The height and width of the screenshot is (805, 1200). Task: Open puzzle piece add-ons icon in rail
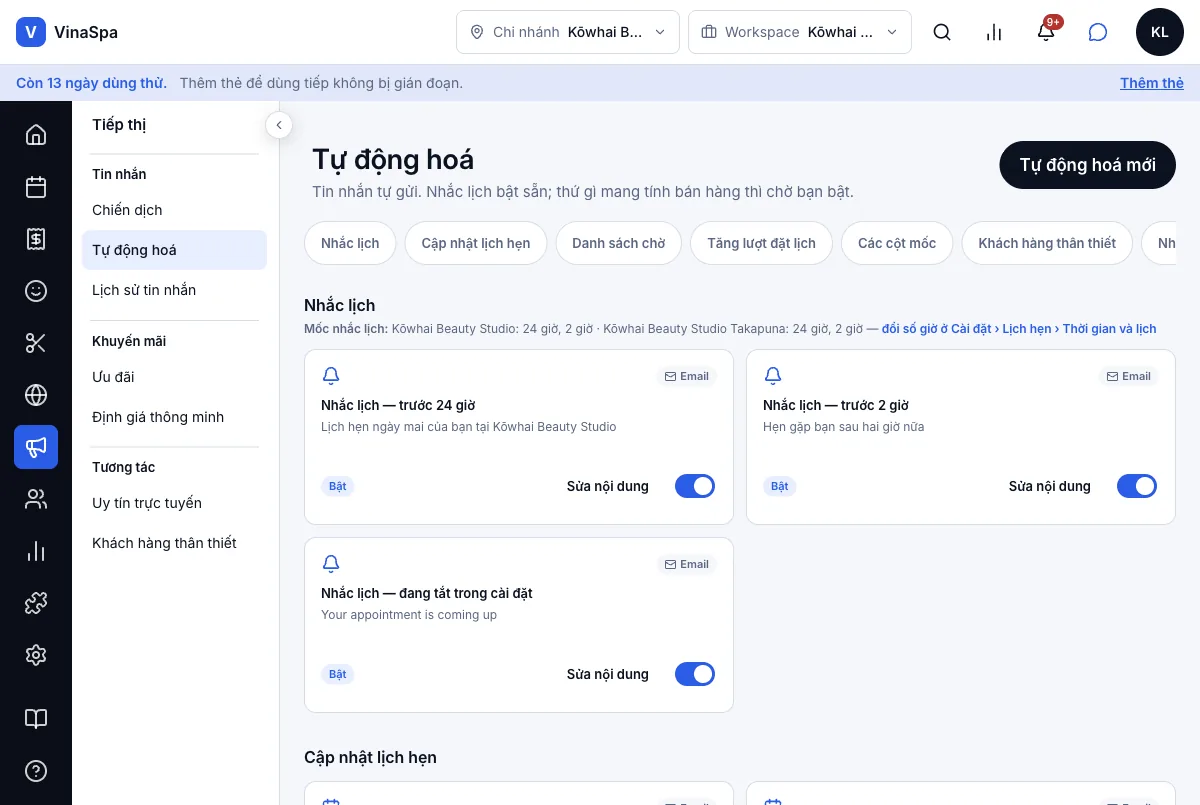pyautogui.click(x=36, y=603)
